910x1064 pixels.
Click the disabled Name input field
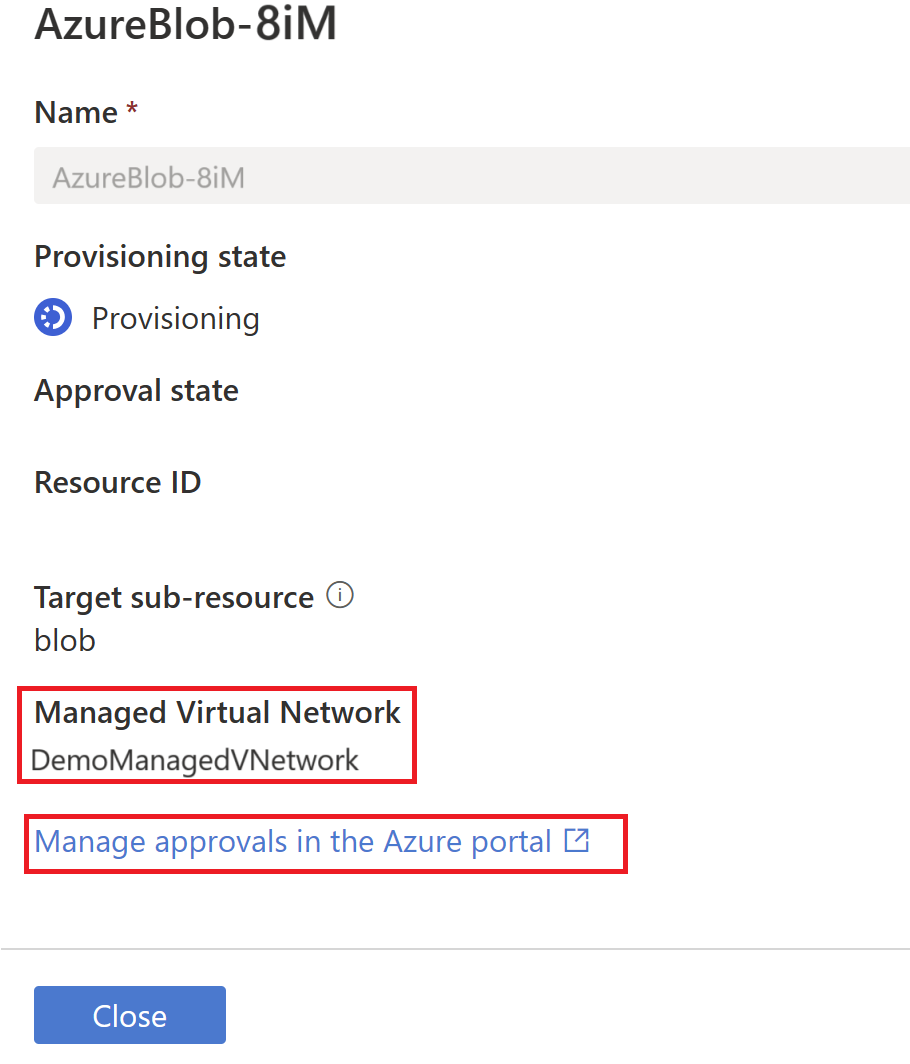tap(470, 177)
